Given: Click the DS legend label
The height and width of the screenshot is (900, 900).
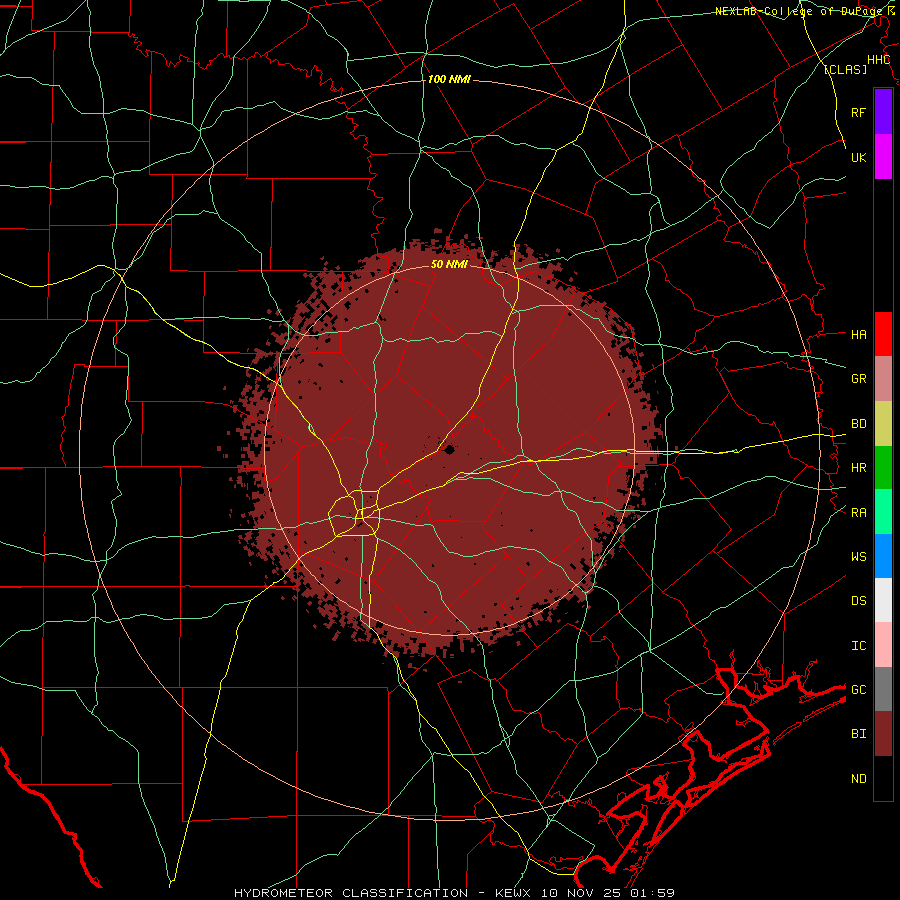Looking at the screenshot, I should click(x=858, y=600).
